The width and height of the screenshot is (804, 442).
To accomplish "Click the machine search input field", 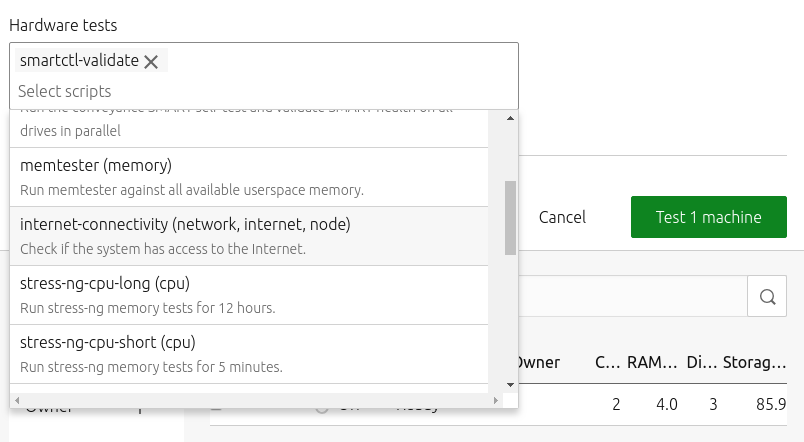I will 630,297.
